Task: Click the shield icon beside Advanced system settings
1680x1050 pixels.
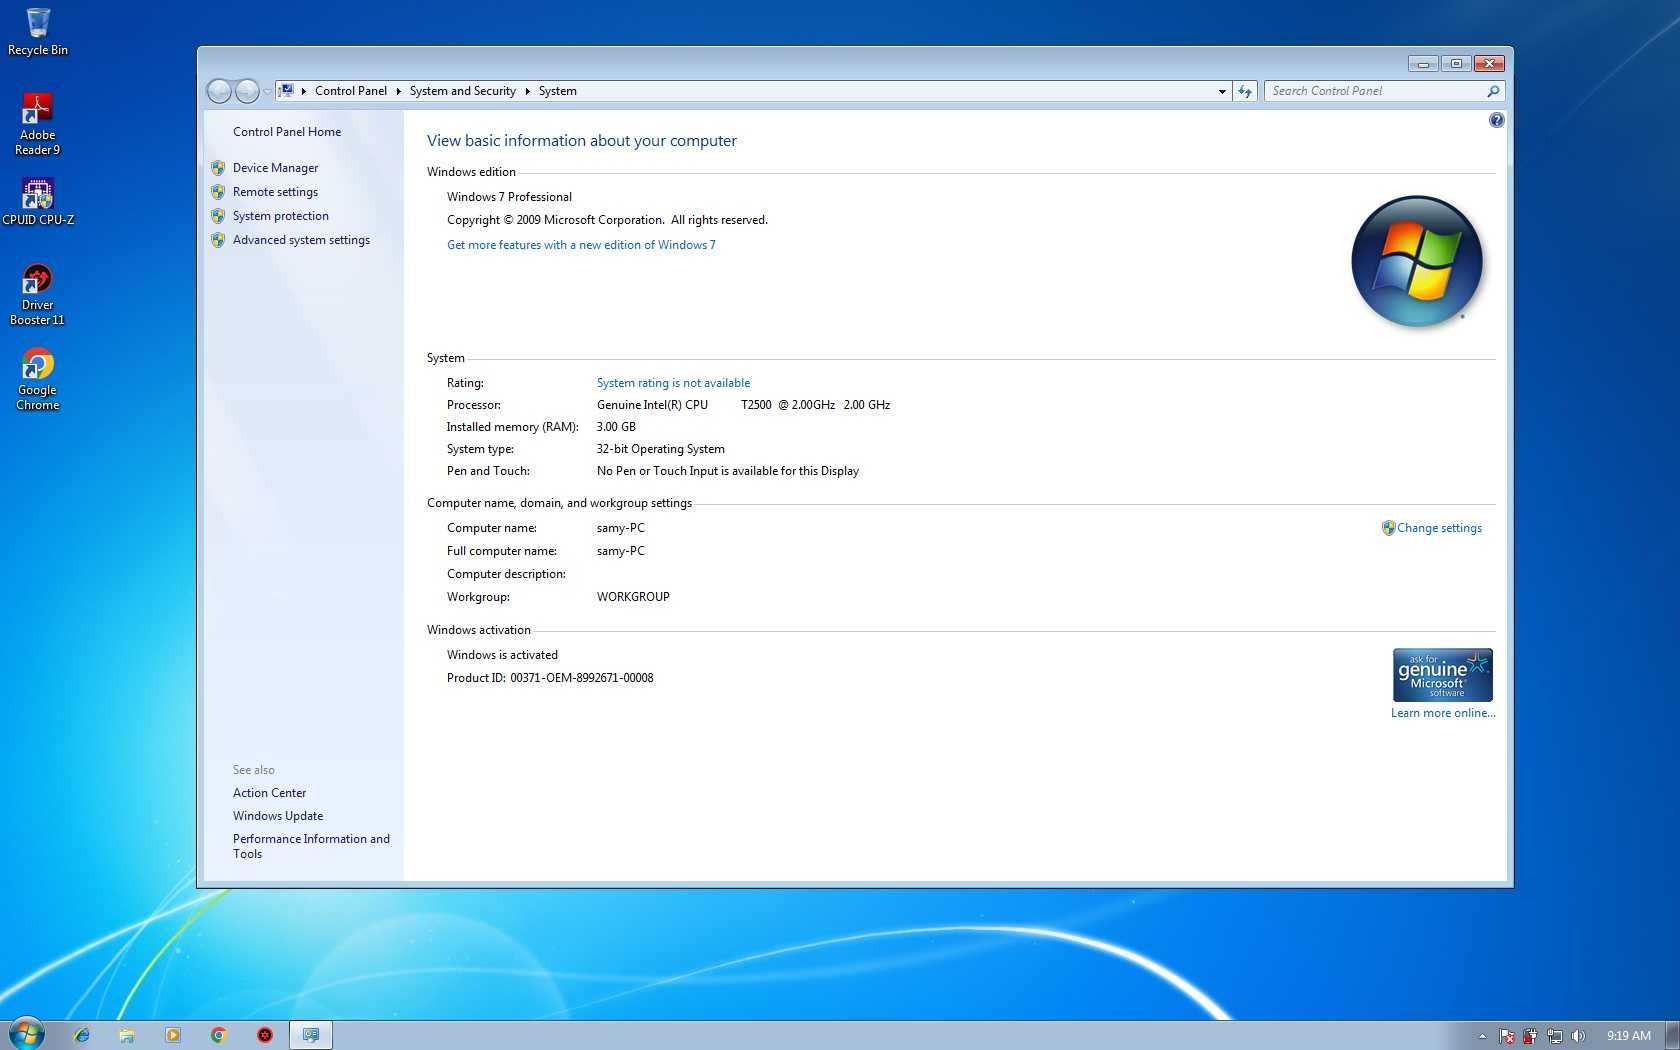Action: [218, 240]
